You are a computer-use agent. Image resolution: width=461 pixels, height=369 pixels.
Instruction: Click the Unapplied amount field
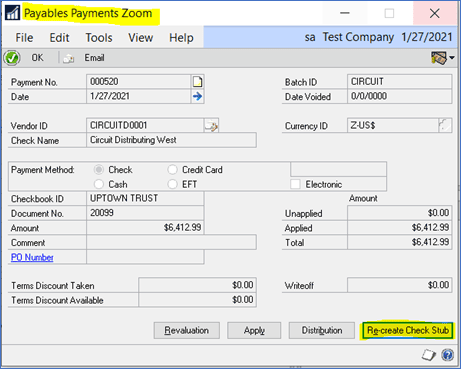coord(400,213)
